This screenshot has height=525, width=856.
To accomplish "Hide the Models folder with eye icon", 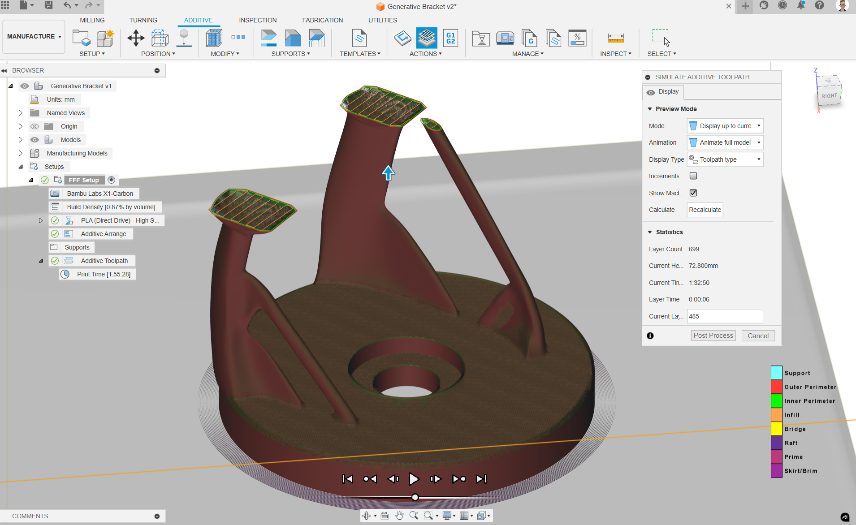I will pos(34,140).
